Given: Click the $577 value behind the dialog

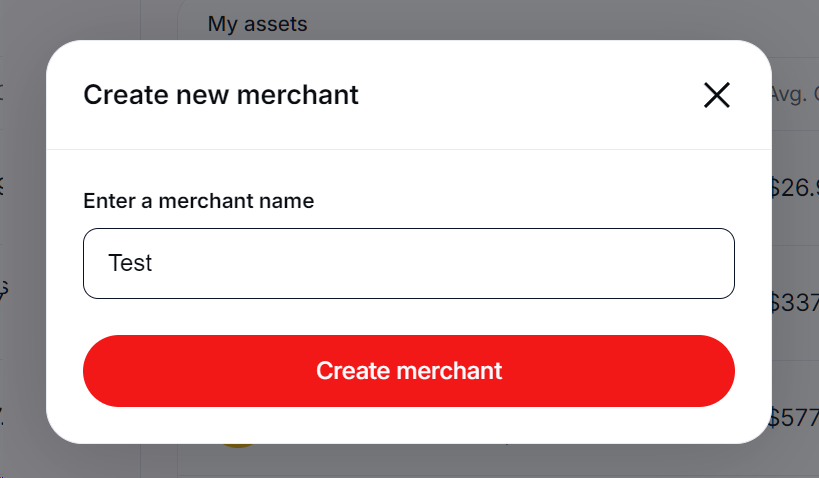Looking at the screenshot, I should [x=795, y=418].
